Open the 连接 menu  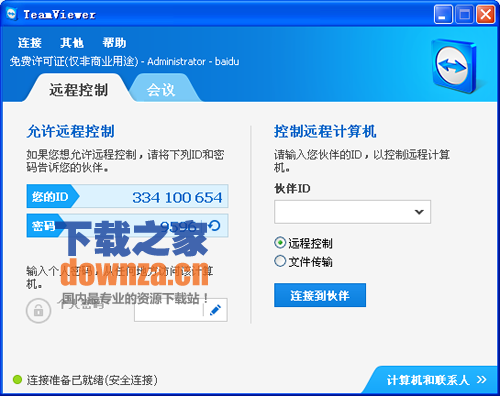30,43
